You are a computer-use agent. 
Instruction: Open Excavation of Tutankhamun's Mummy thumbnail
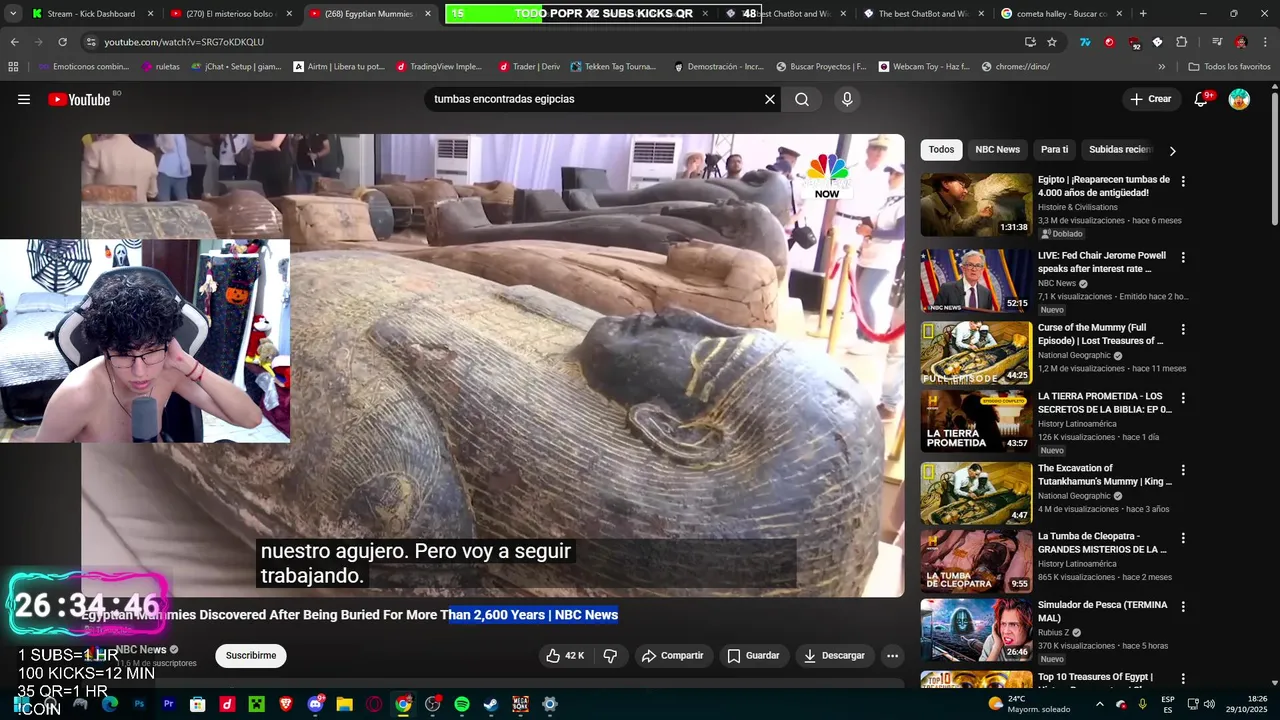click(976, 493)
